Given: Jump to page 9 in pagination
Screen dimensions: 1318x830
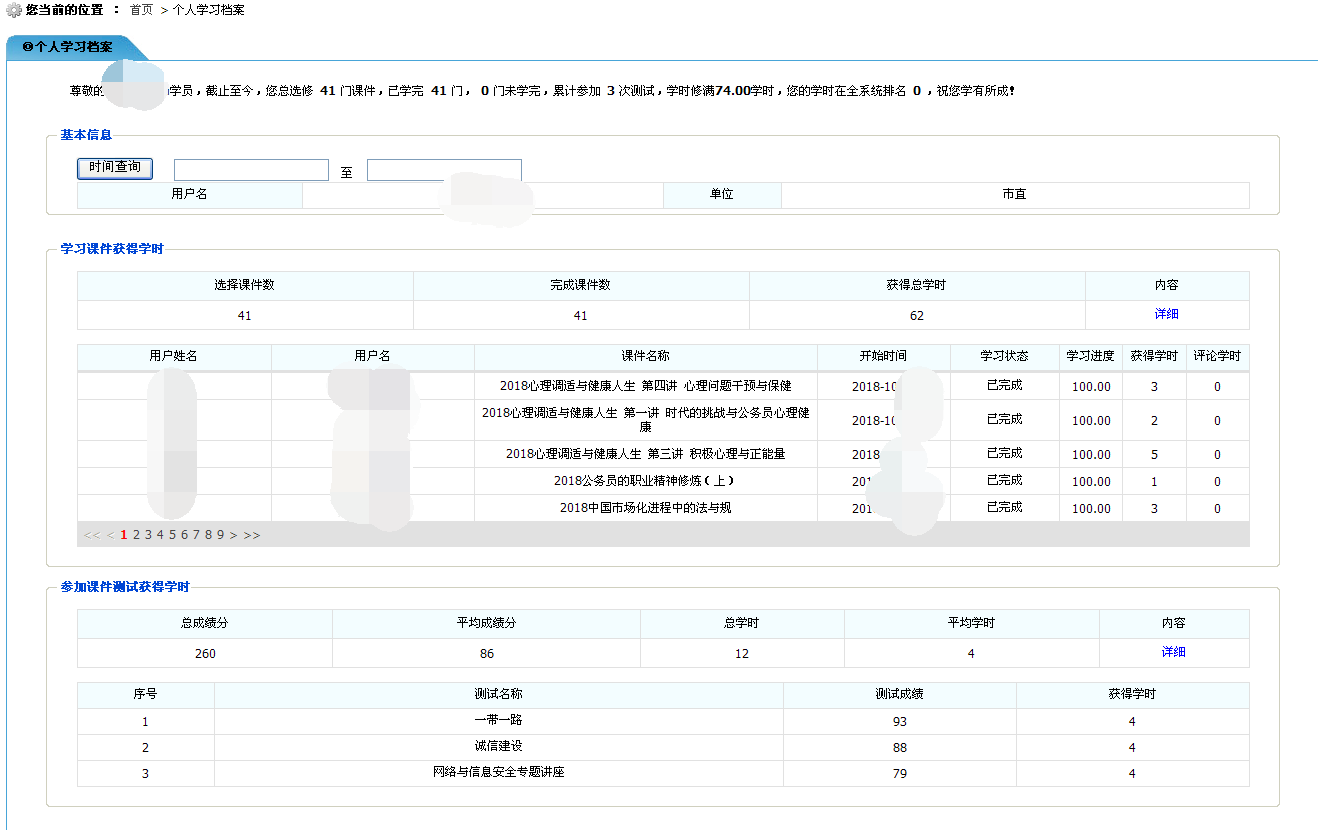Looking at the screenshot, I should pos(220,535).
